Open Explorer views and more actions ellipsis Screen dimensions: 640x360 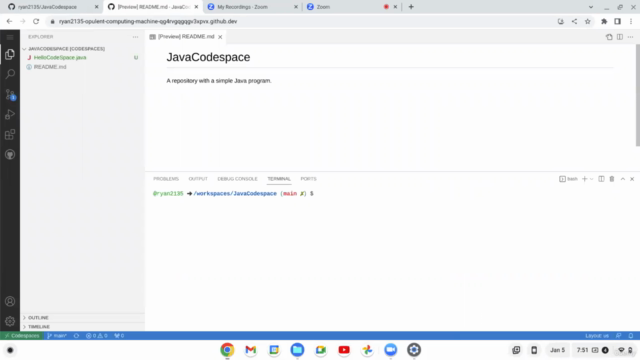click(136, 37)
